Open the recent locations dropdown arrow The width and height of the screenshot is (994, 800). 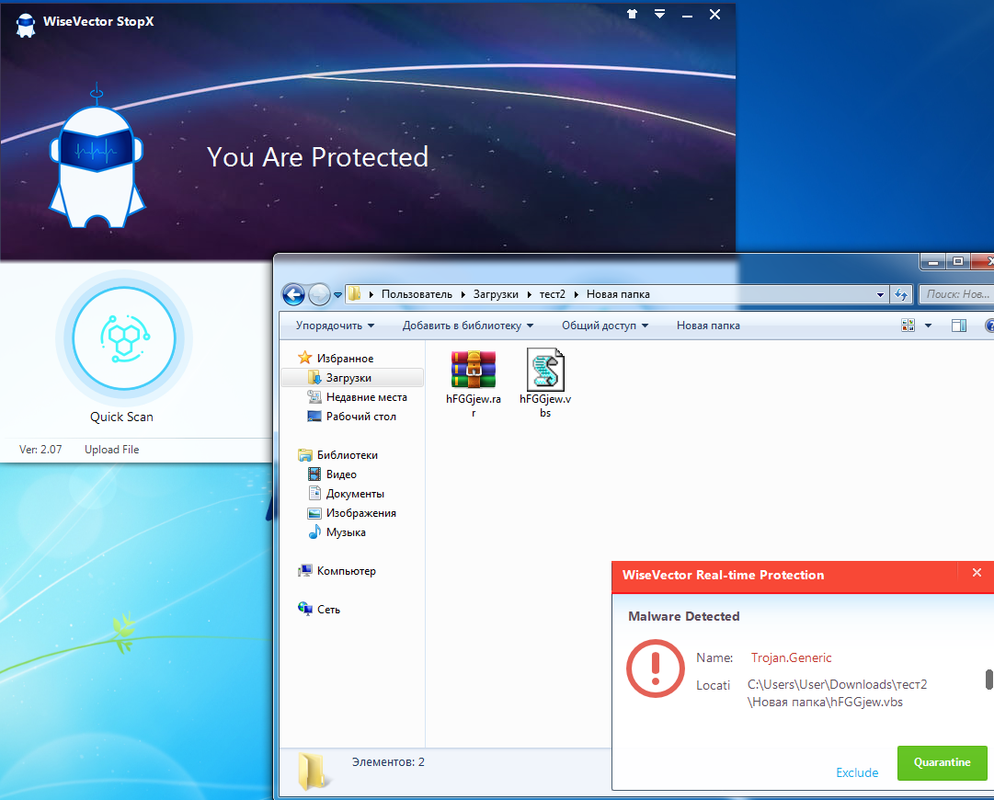click(x=338, y=295)
